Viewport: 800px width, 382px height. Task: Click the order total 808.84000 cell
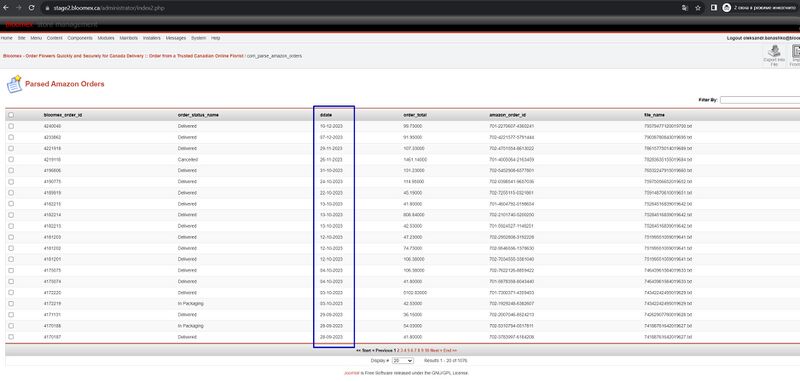pyautogui.click(x=413, y=215)
